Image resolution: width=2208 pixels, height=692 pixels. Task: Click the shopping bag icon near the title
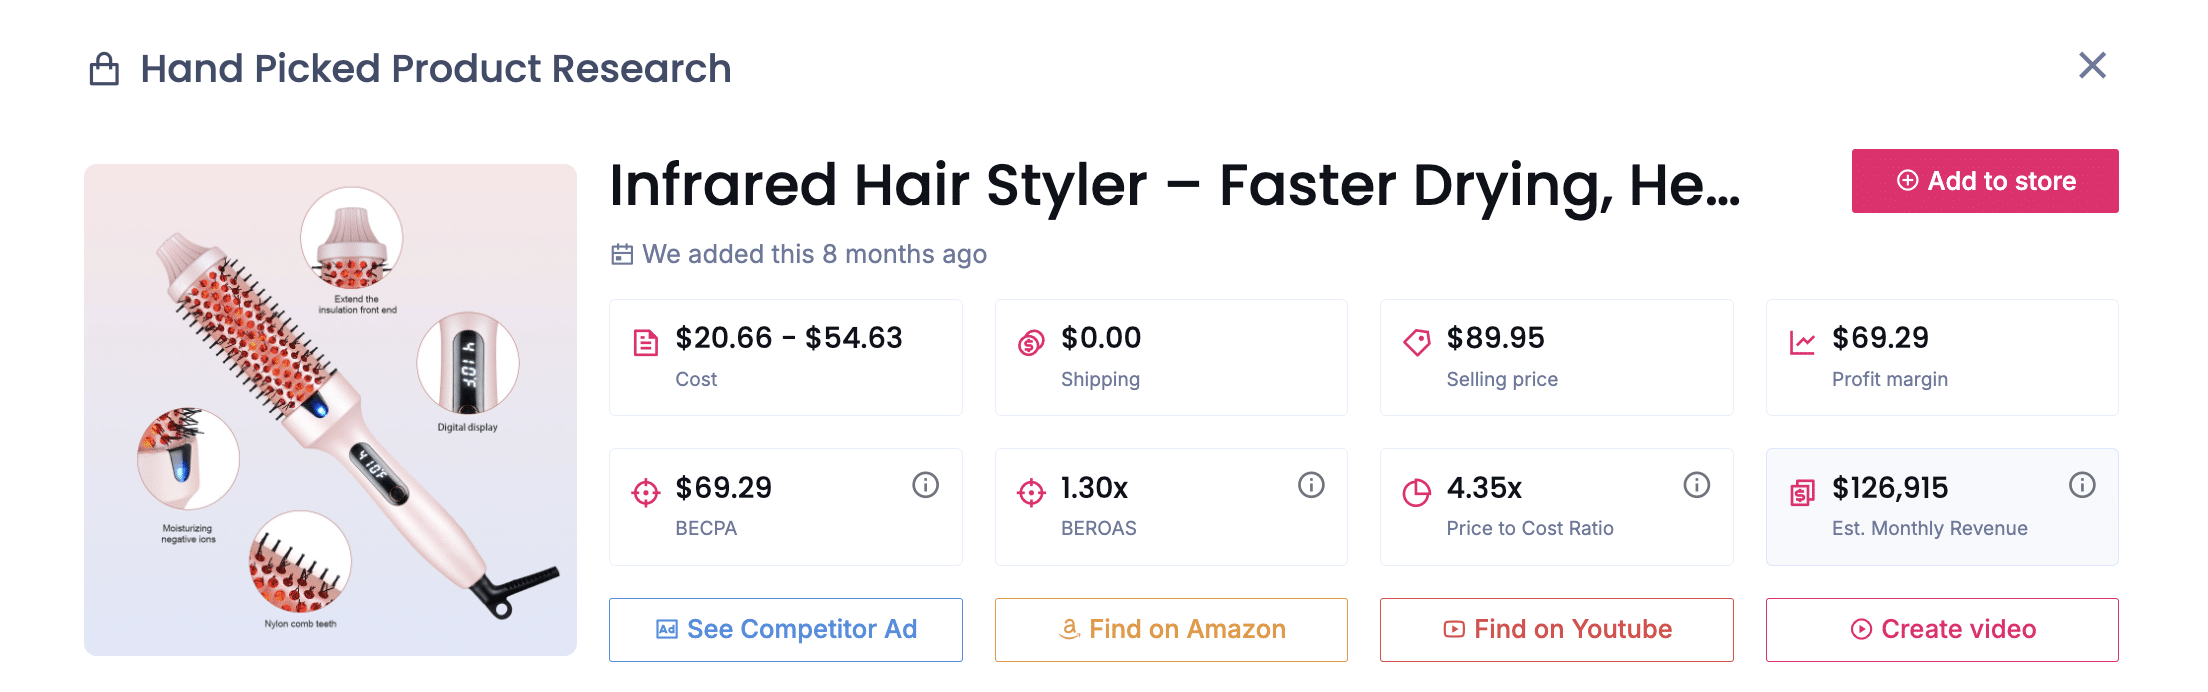click(103, 67)
